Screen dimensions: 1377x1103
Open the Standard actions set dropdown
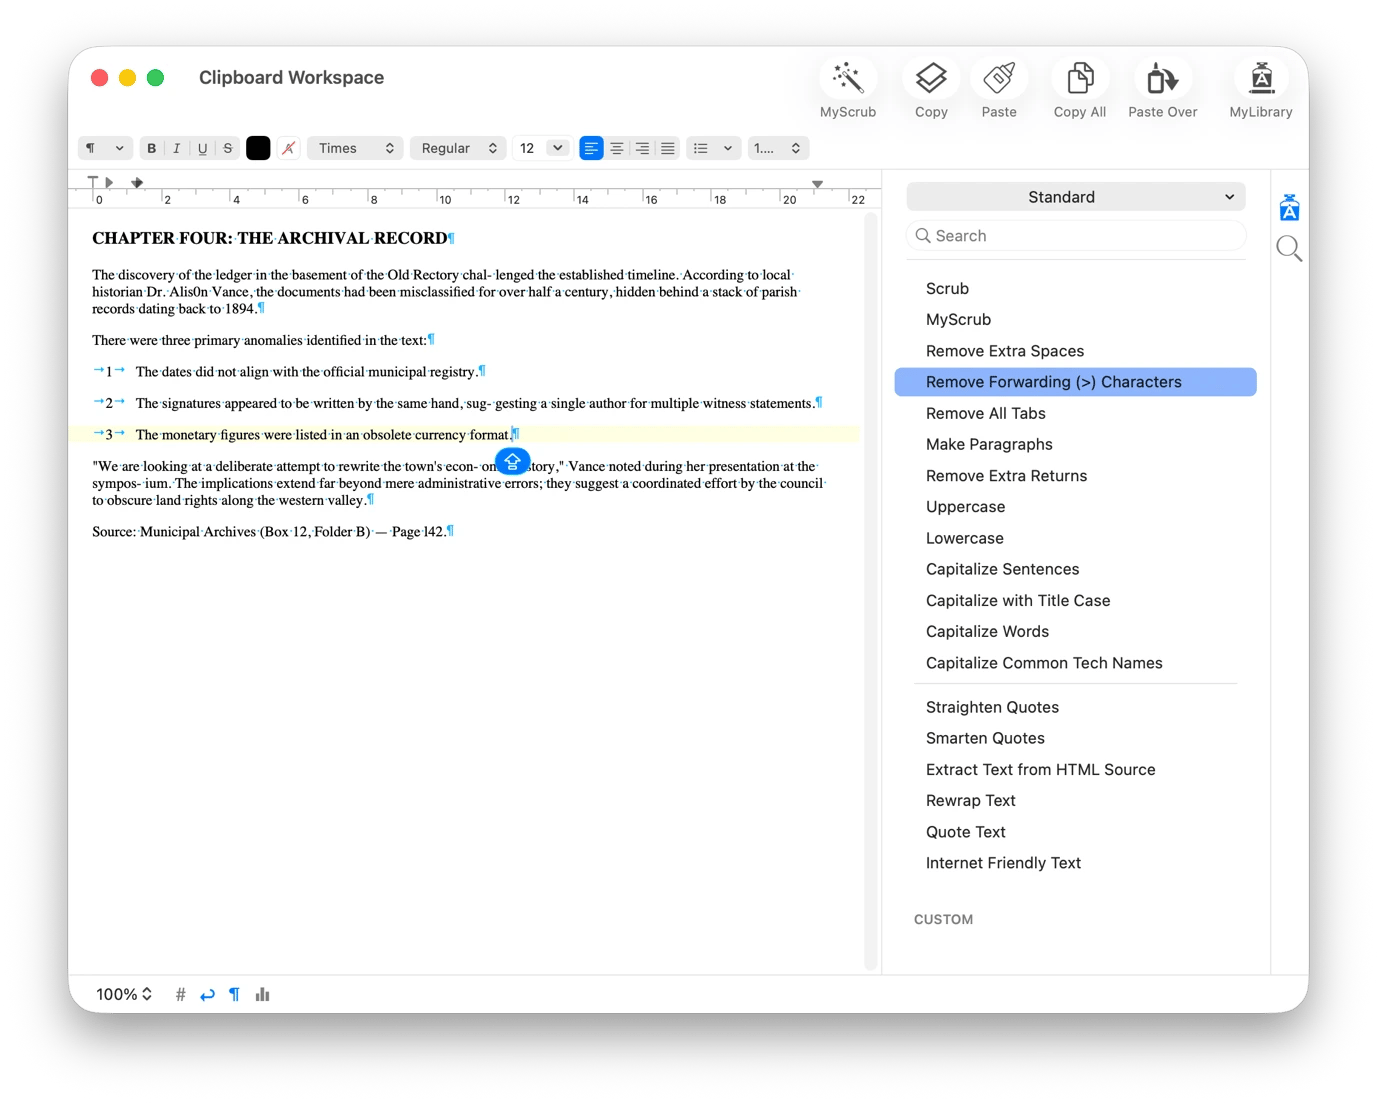[x=1076, y=197]
